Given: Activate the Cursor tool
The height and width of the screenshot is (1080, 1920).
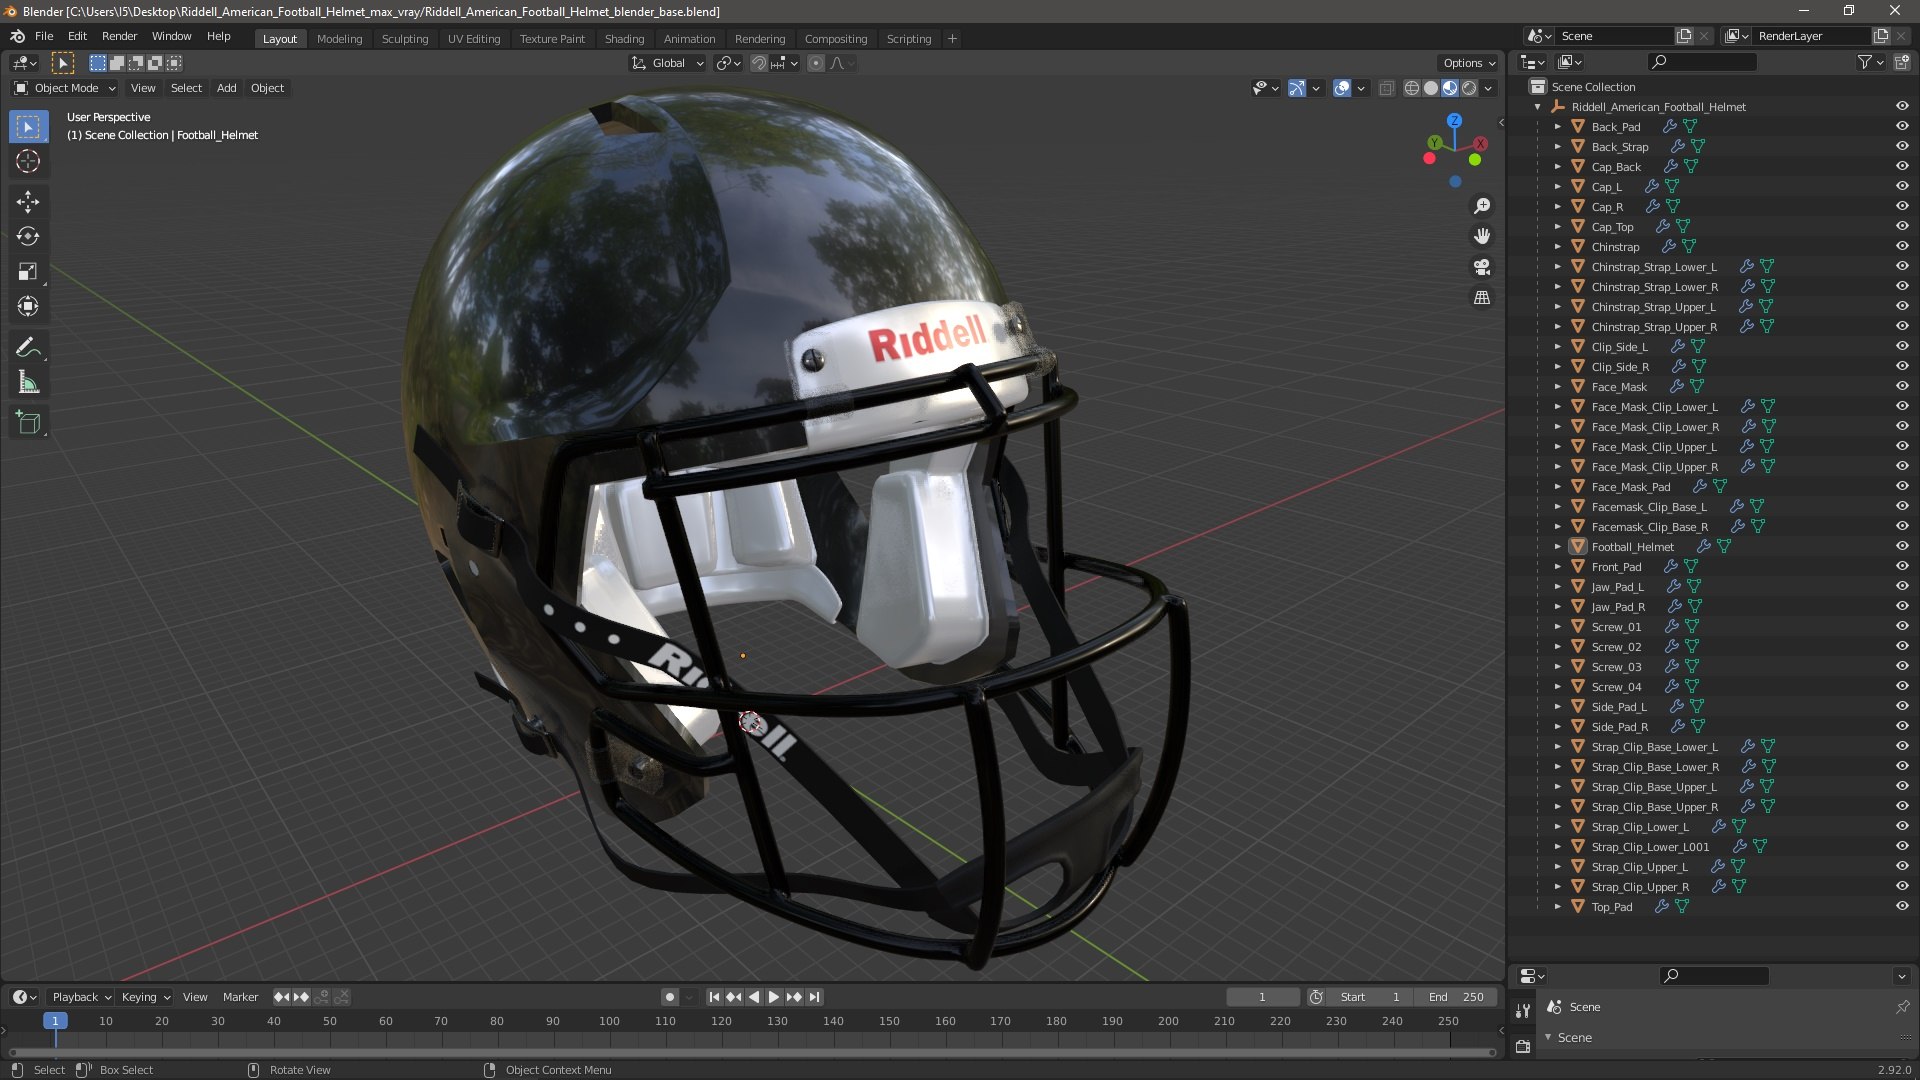Looking at the screenshot, I should (28, 161).
